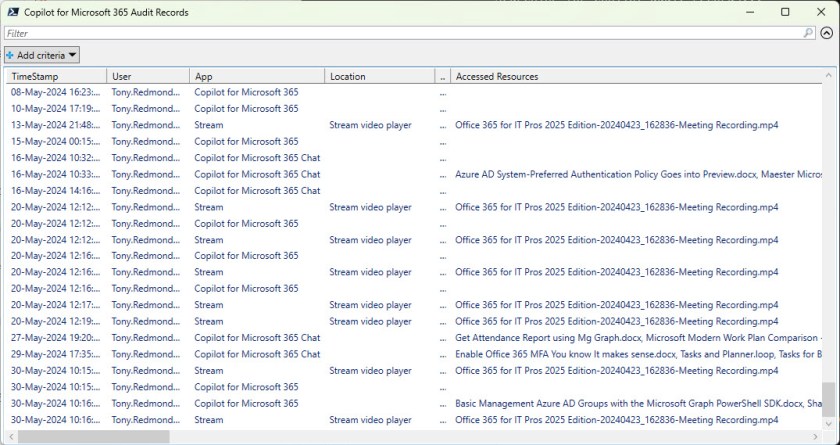Click 'Copilot for Microsoft 365 Chat' in 16-May 14:16 row
The height and width of the screenshot is (445, 840).
pyautogui.click(x=257, y=191)
